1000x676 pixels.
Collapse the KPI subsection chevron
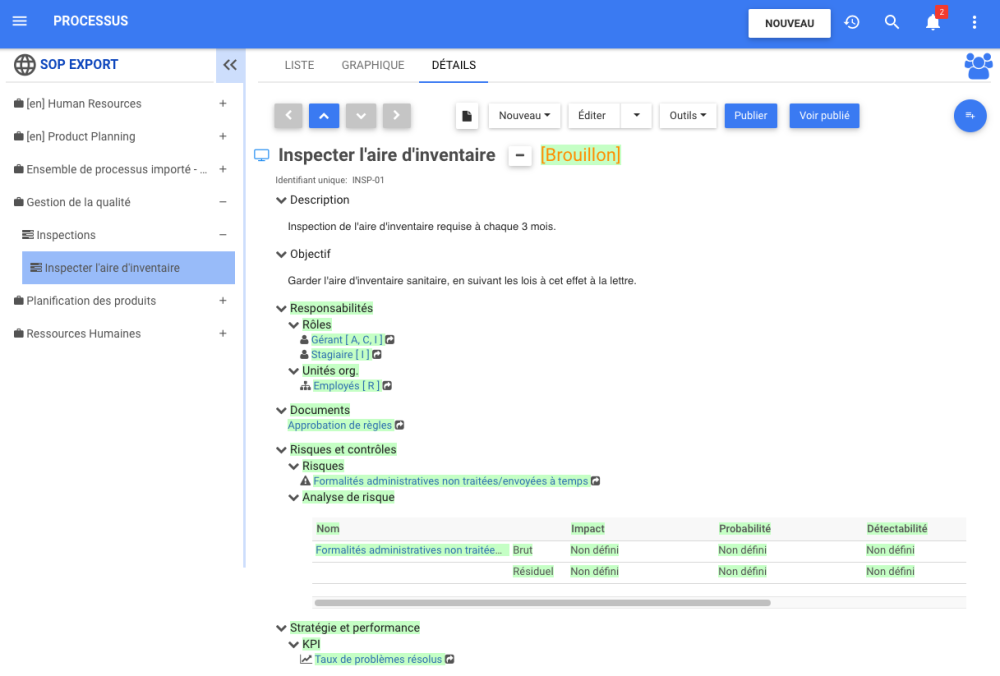293,645
